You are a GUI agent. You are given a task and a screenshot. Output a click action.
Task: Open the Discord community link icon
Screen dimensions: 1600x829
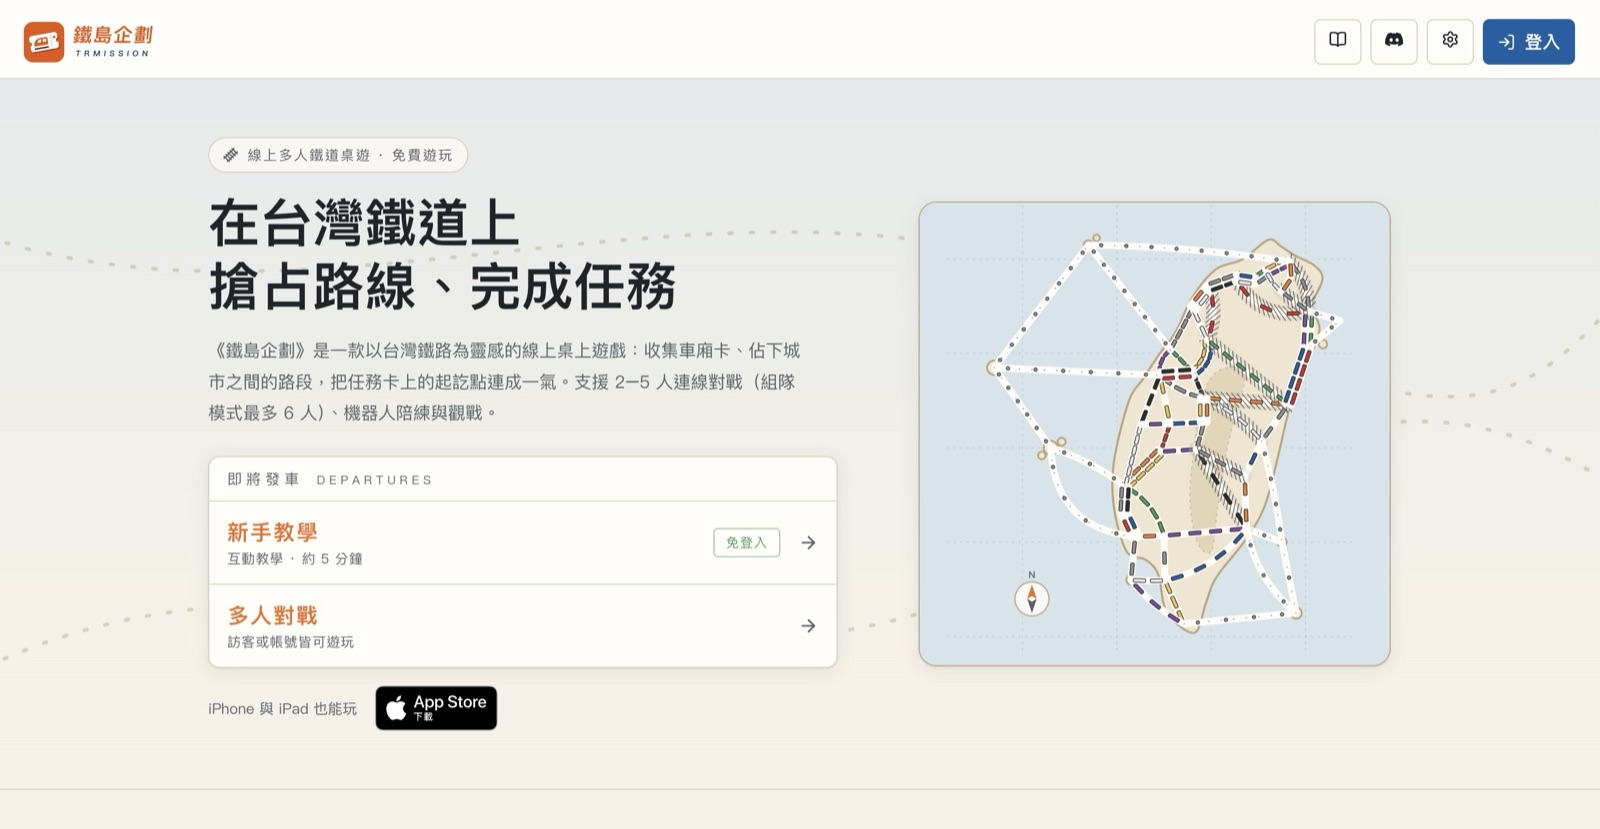click(1393, 41)
